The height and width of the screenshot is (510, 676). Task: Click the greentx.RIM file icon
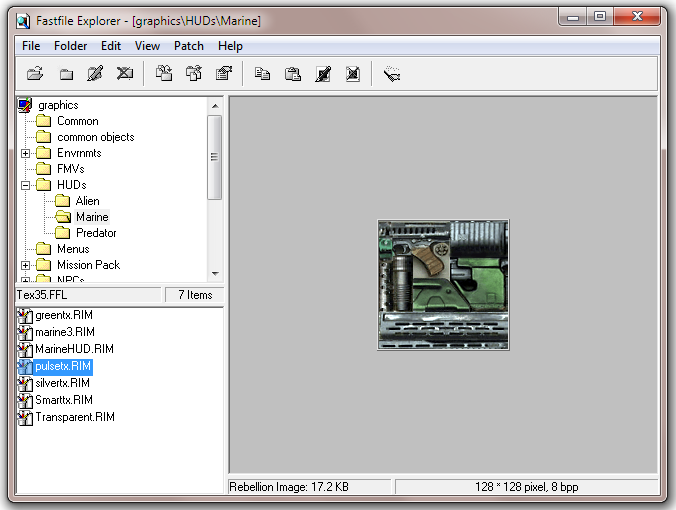click(x=25, y=316)
